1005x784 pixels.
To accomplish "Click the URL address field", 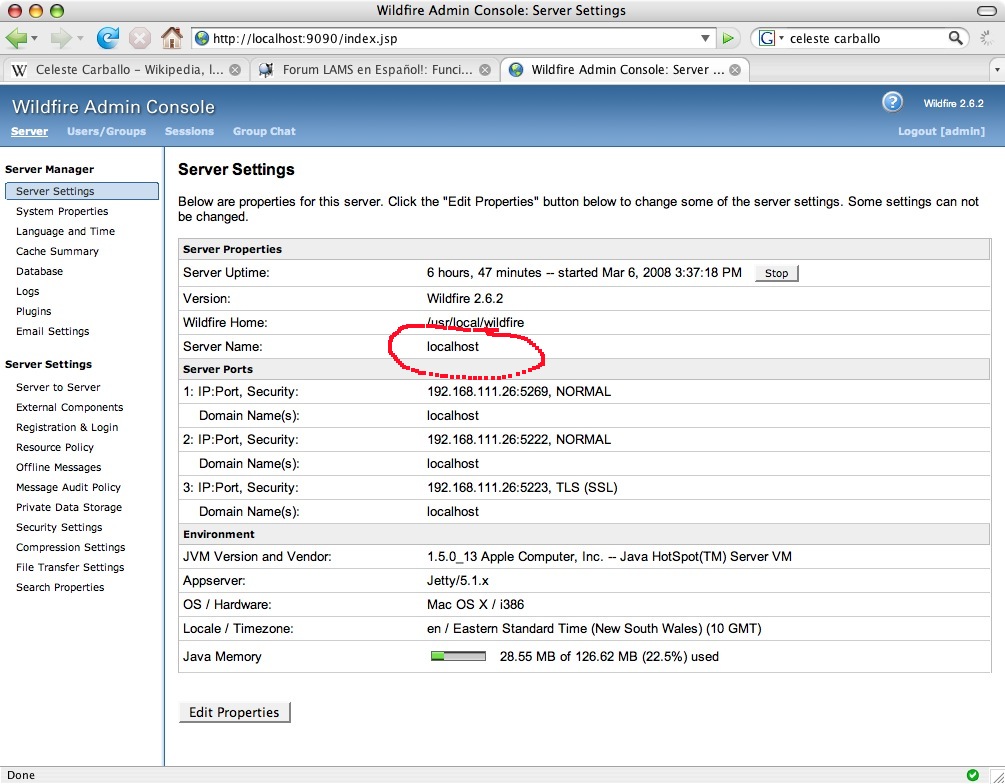I will tap(450, 38).
